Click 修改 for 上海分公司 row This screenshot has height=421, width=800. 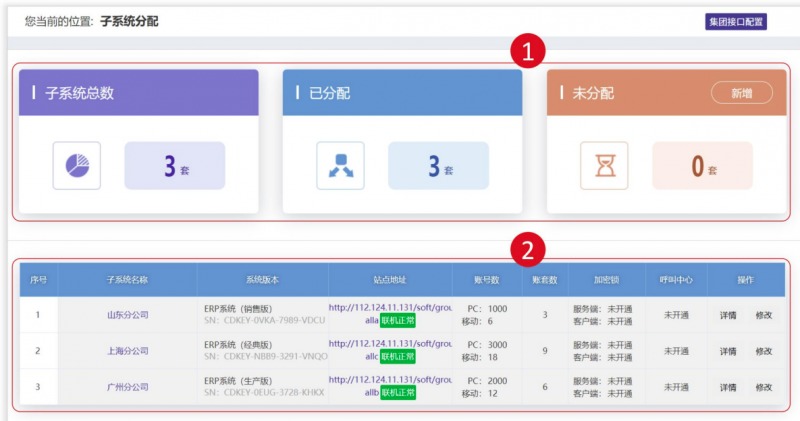(763, 351)
